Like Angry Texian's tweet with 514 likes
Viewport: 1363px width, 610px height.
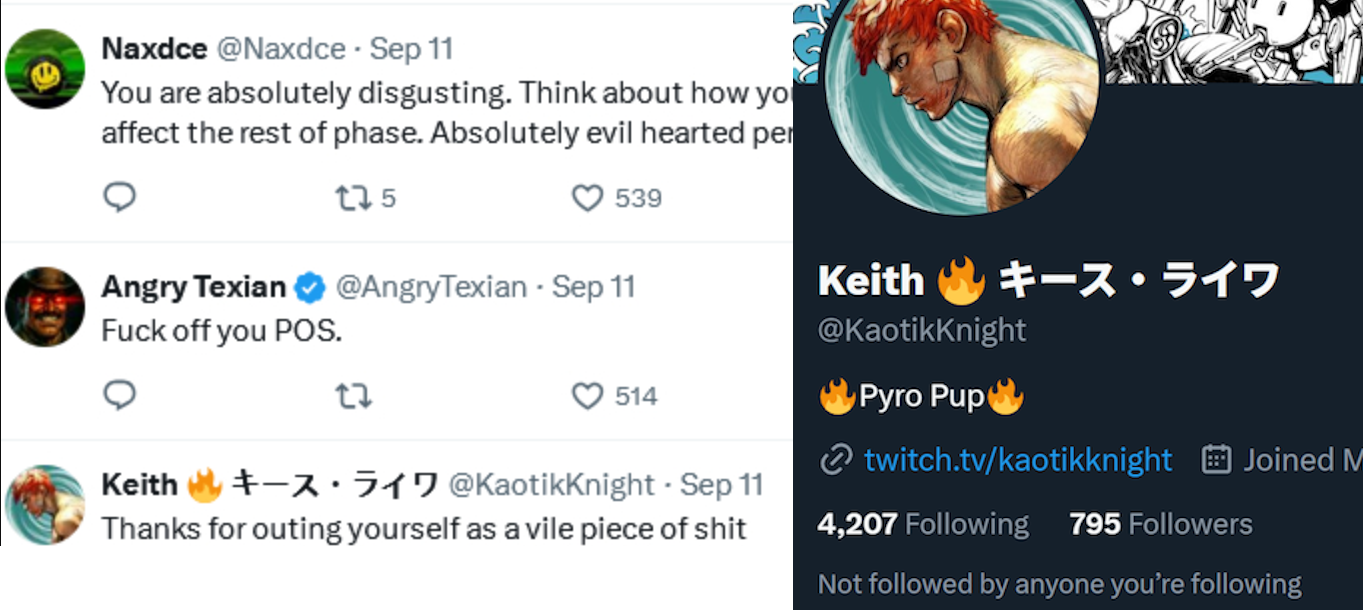pyautogui.click(x=587, y=396)
